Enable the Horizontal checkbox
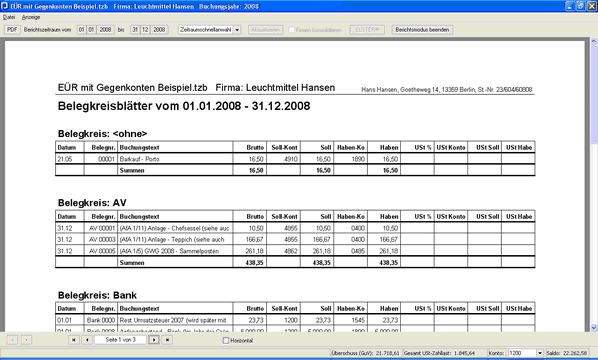The width and height of the screenshot is (598, 360). (x=226, y=340)
